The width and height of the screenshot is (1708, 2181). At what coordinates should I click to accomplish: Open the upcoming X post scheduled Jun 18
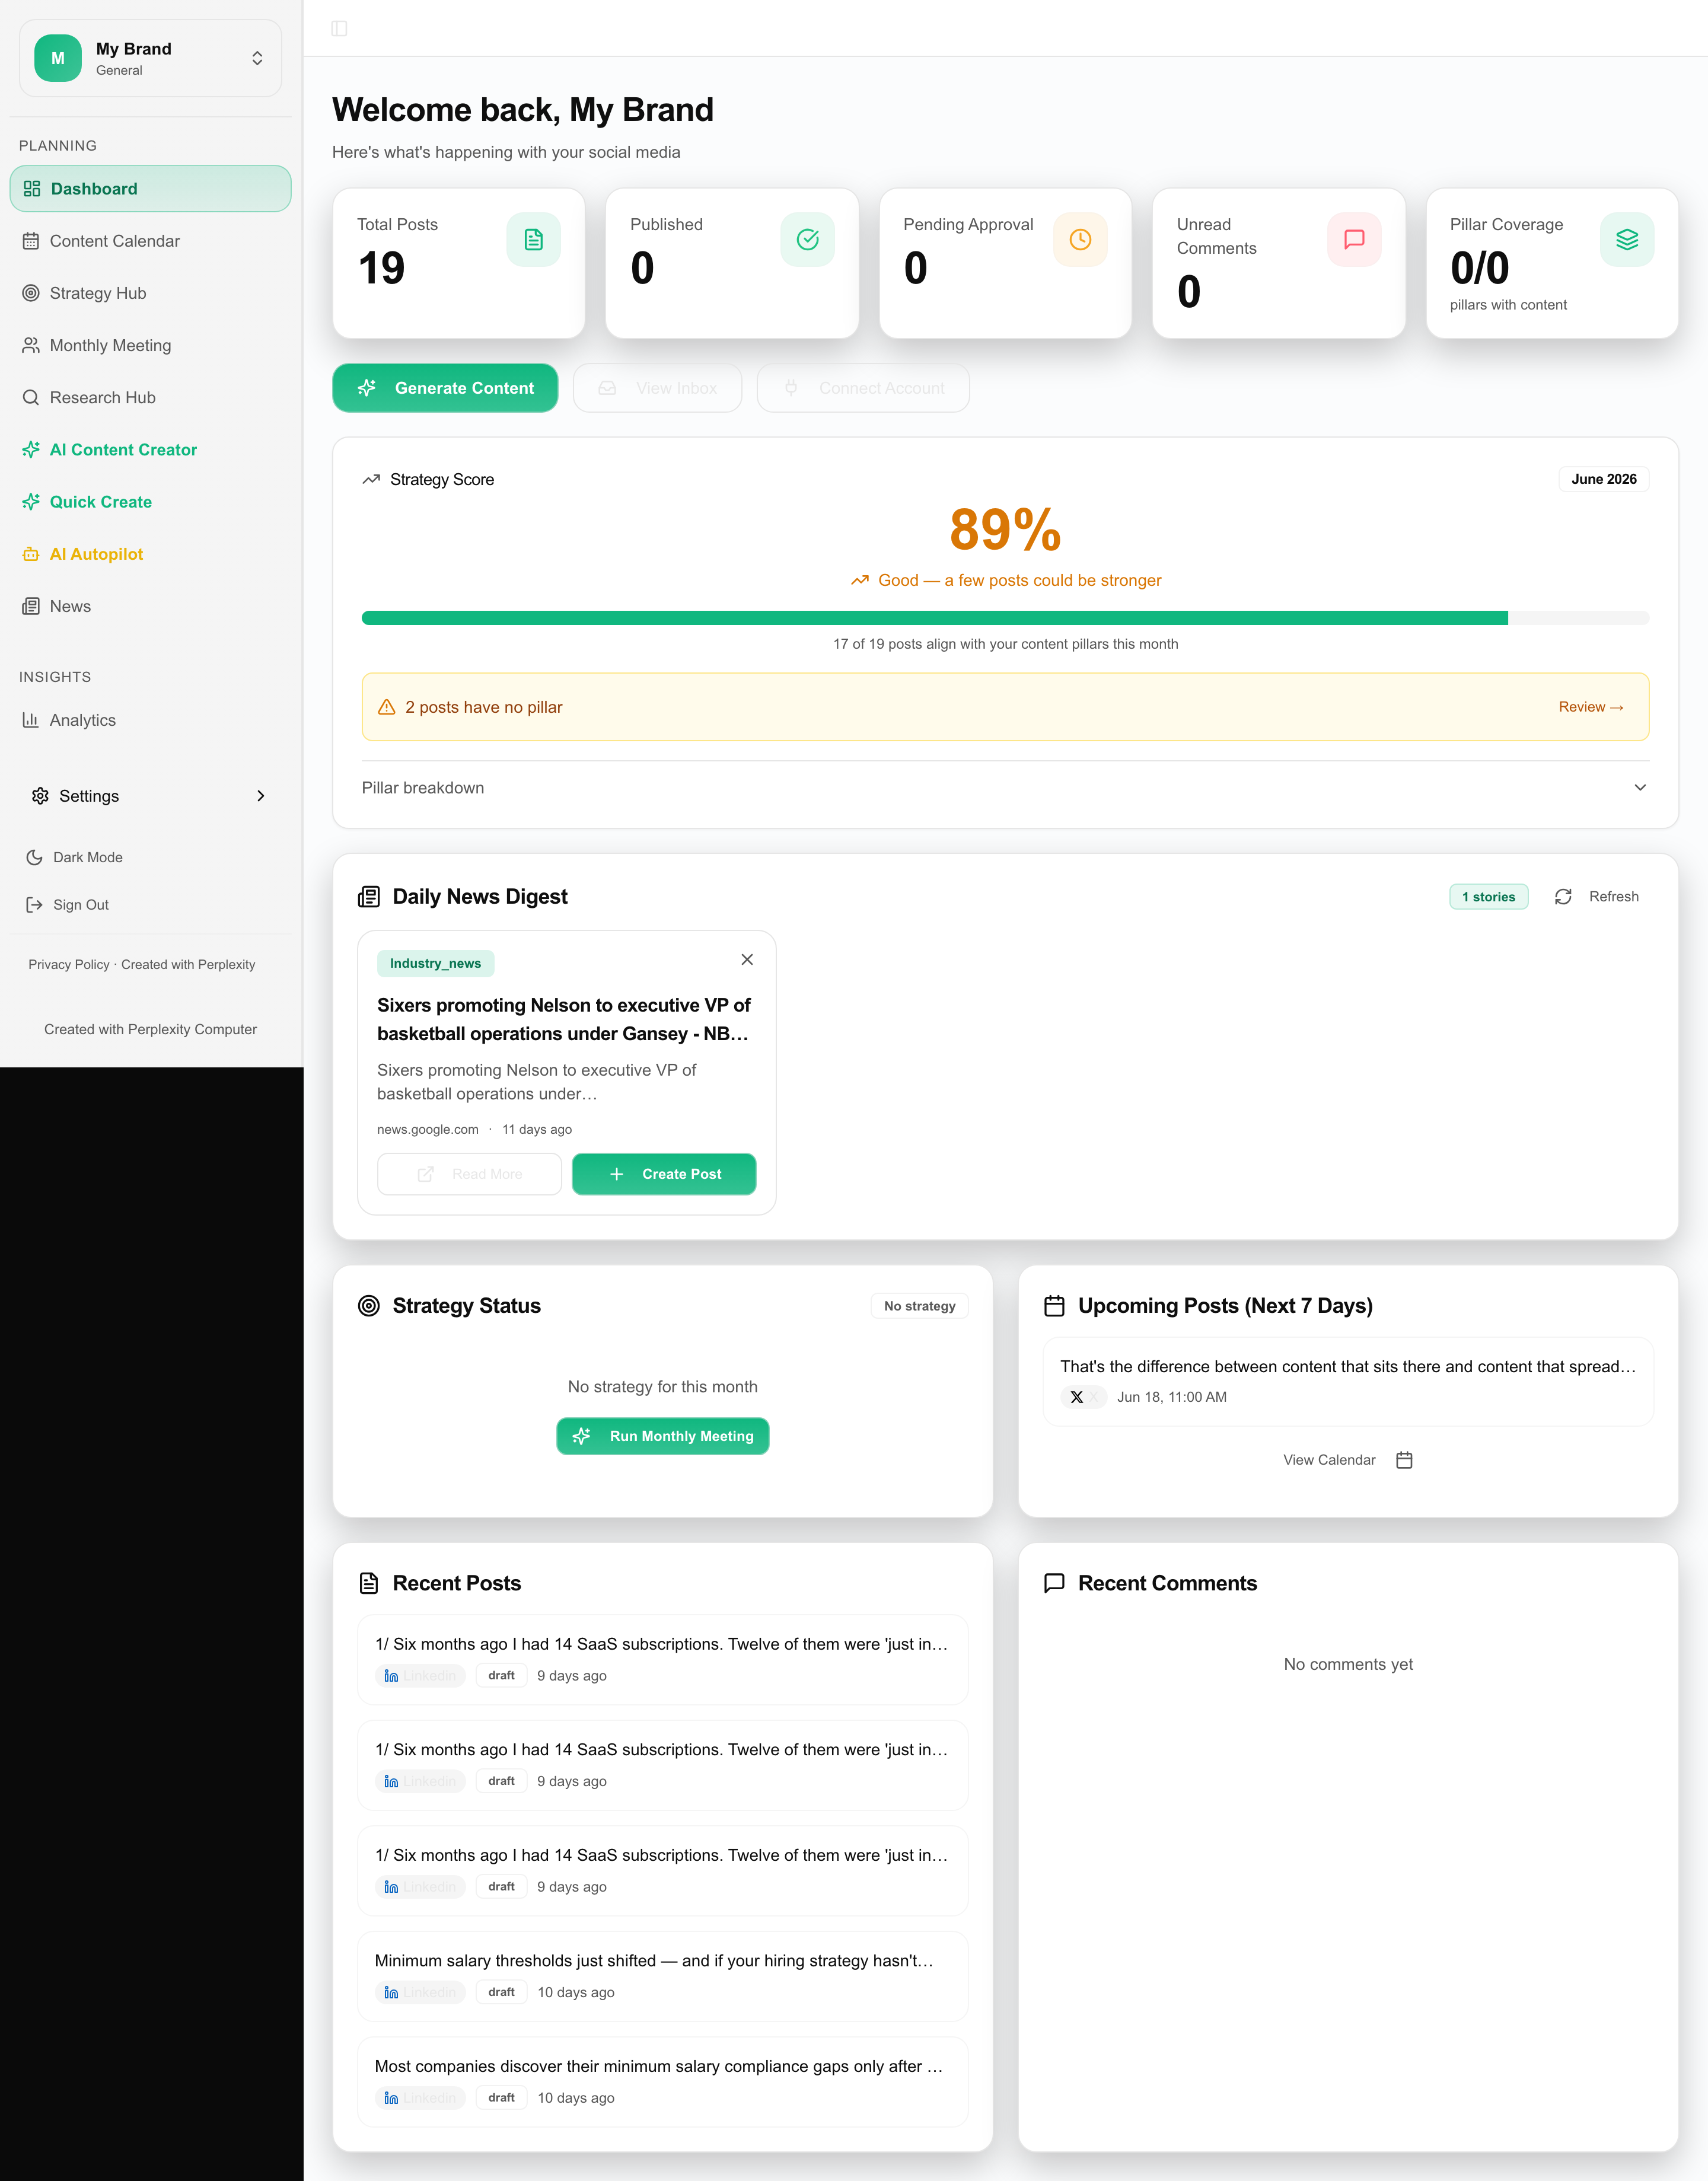tap(1348, 1381)
